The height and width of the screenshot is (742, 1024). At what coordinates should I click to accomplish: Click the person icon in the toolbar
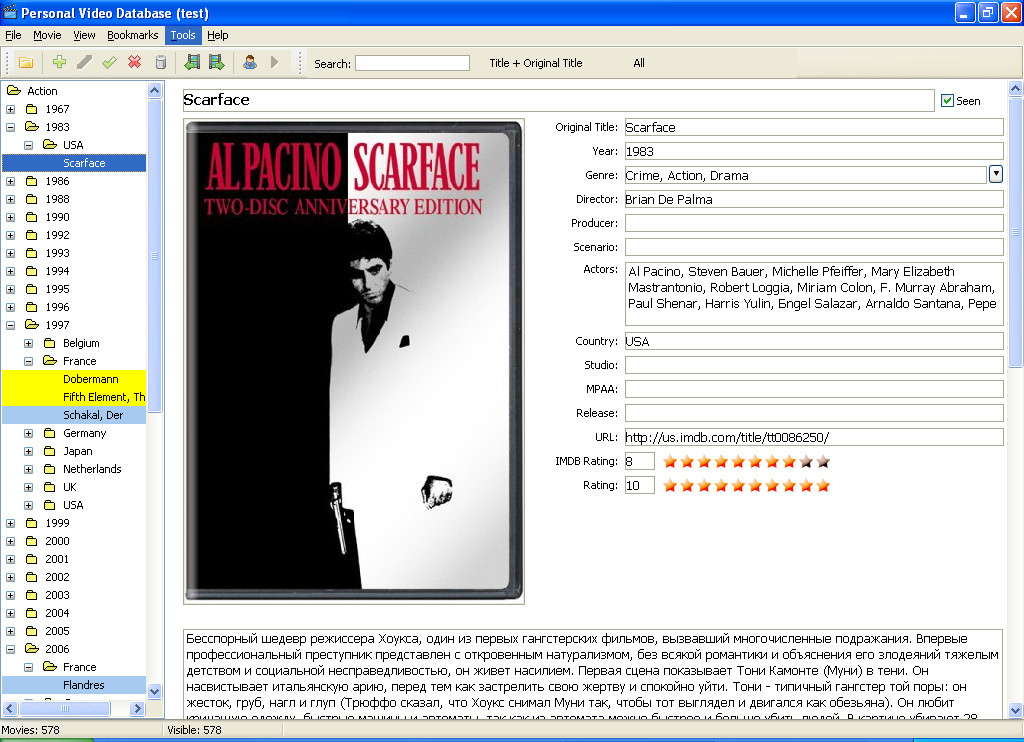tap(249, 62)
